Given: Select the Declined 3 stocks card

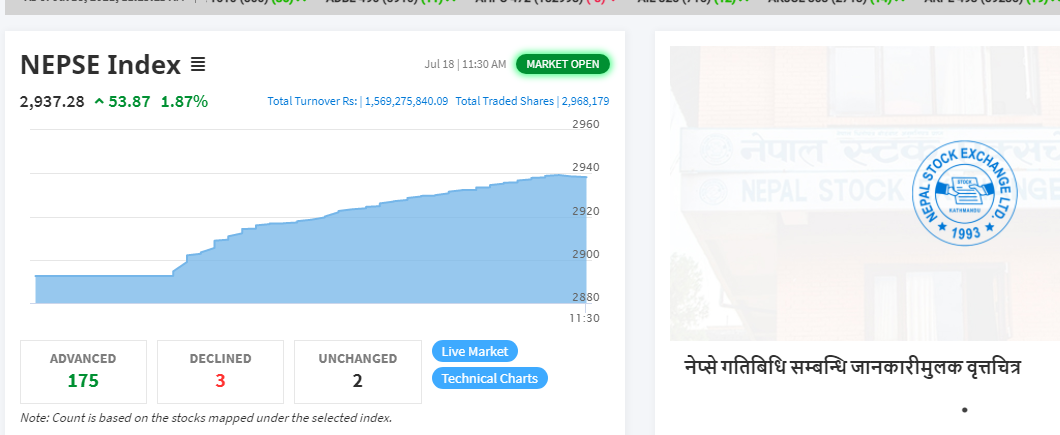Looking at the screenshot, I should pyautogui.click(x=220, y=371).
